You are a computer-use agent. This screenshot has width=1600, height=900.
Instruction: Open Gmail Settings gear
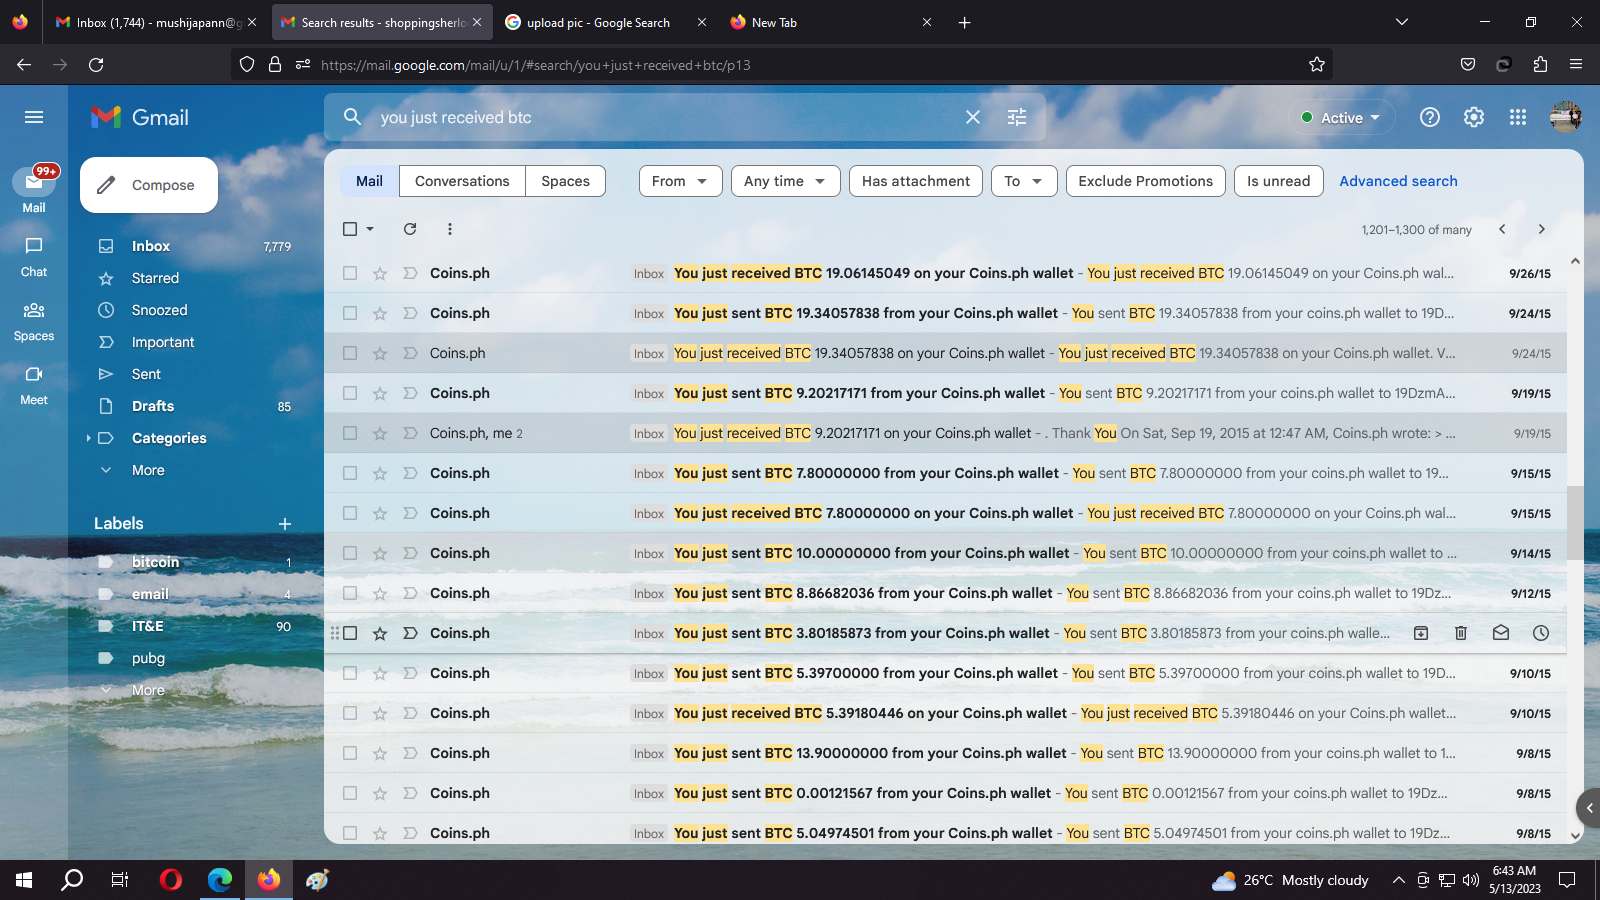pos(1474,117)
